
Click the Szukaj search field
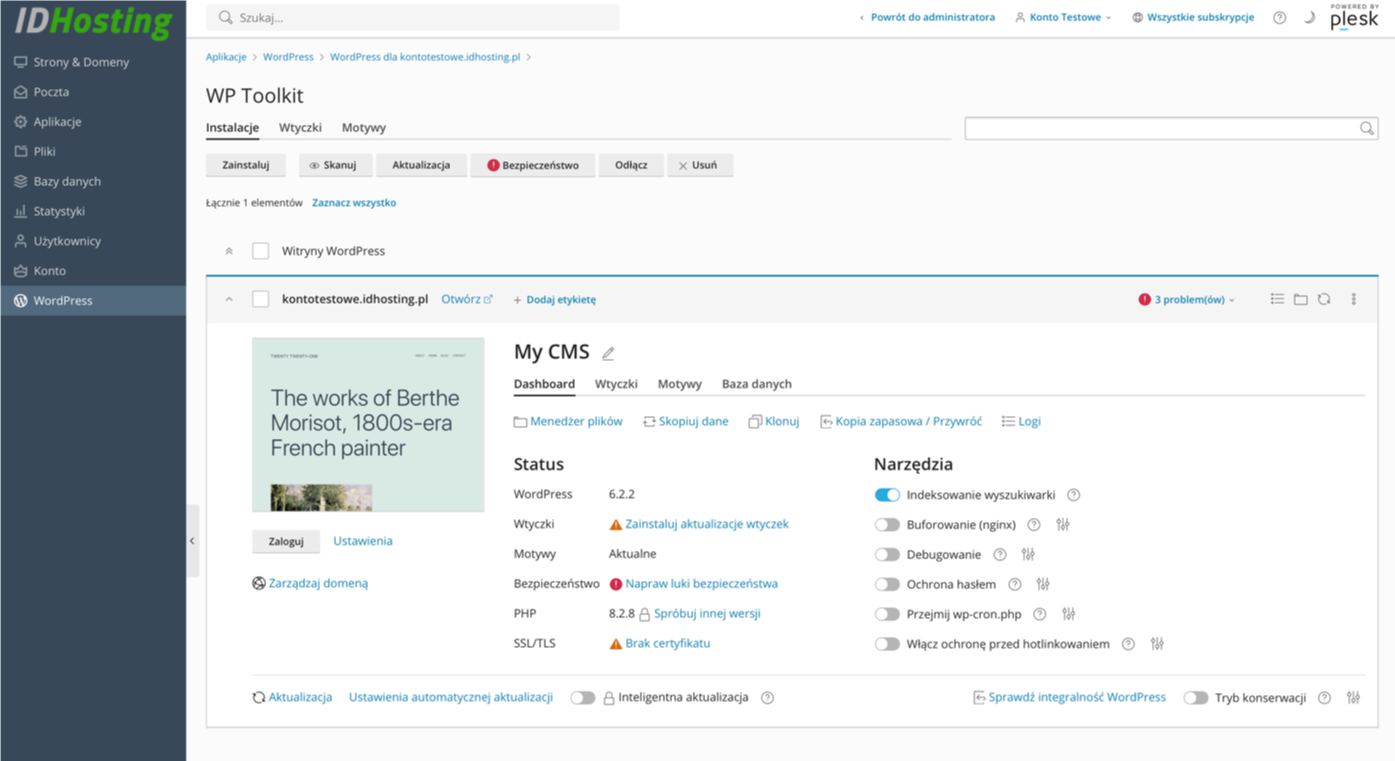click(413, 17)
